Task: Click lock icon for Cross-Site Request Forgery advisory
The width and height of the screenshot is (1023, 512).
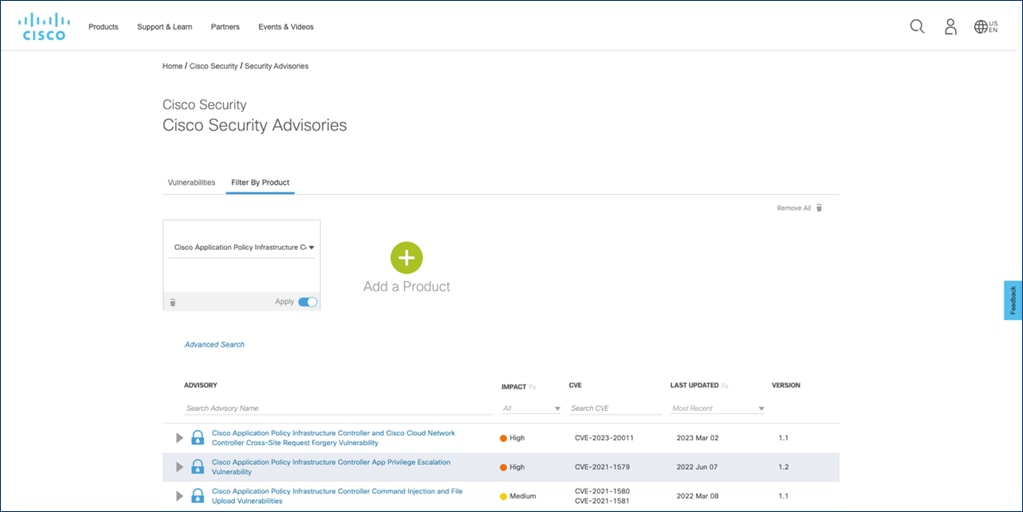Action: [x=198, y=438]
